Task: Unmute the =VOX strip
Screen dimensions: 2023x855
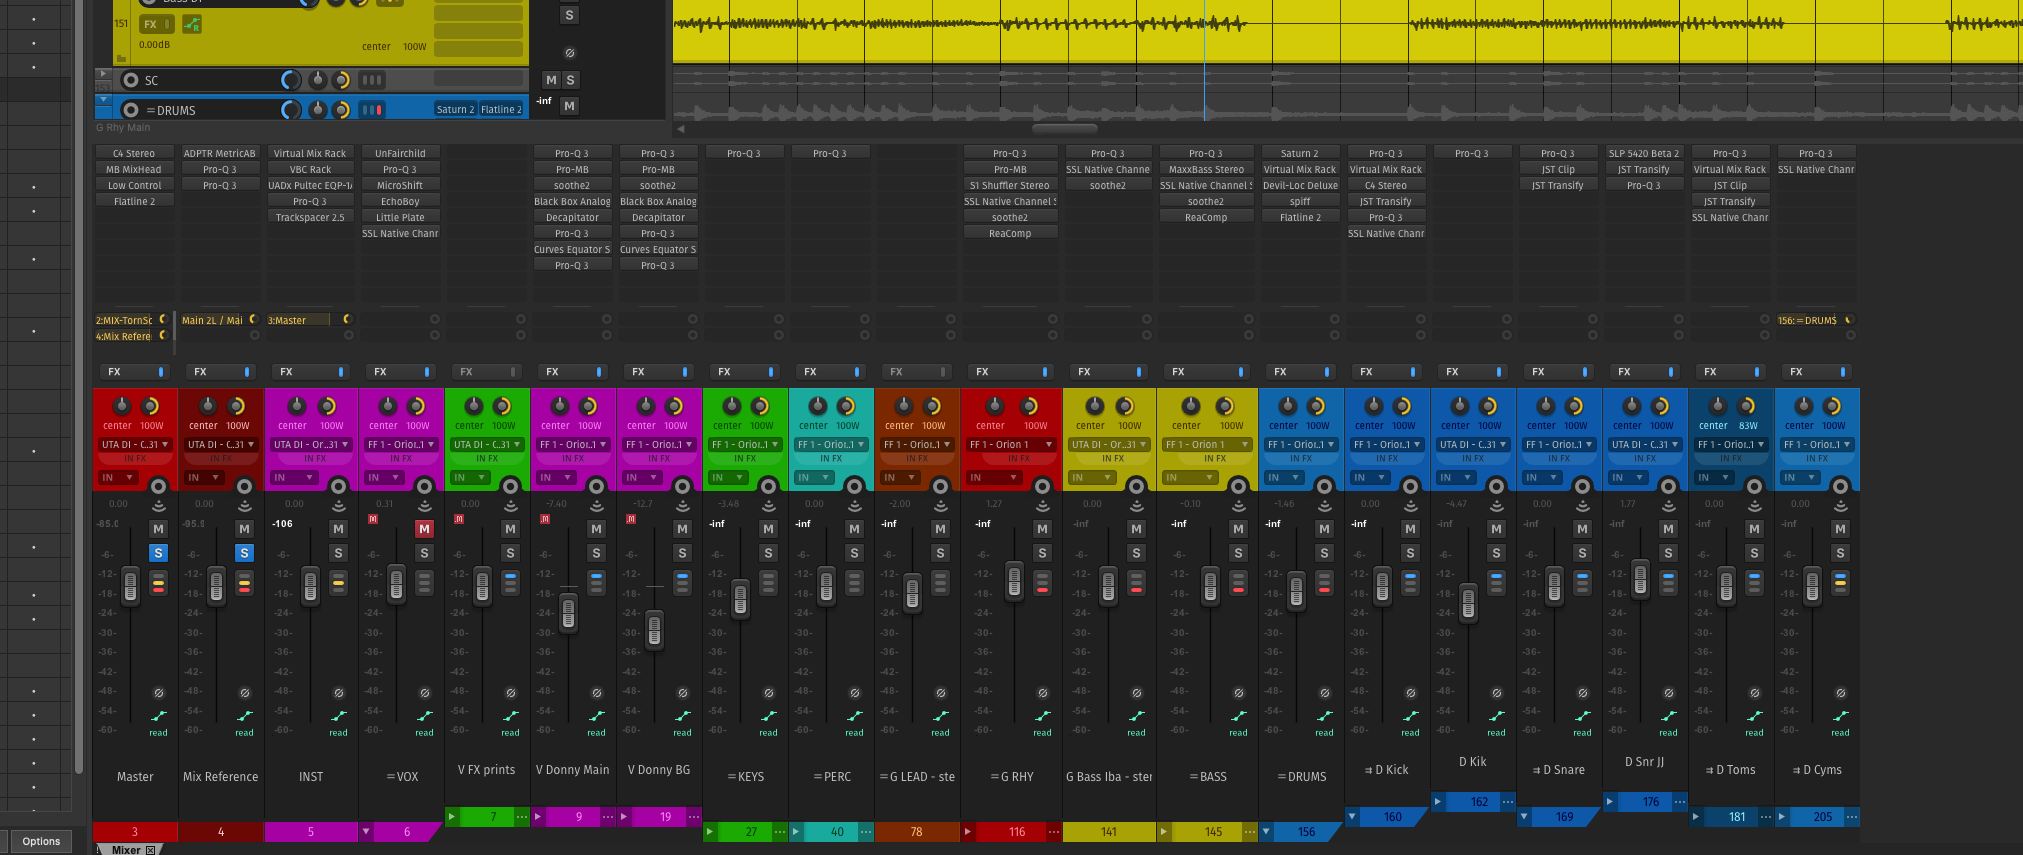Action: tap(424, 529)
